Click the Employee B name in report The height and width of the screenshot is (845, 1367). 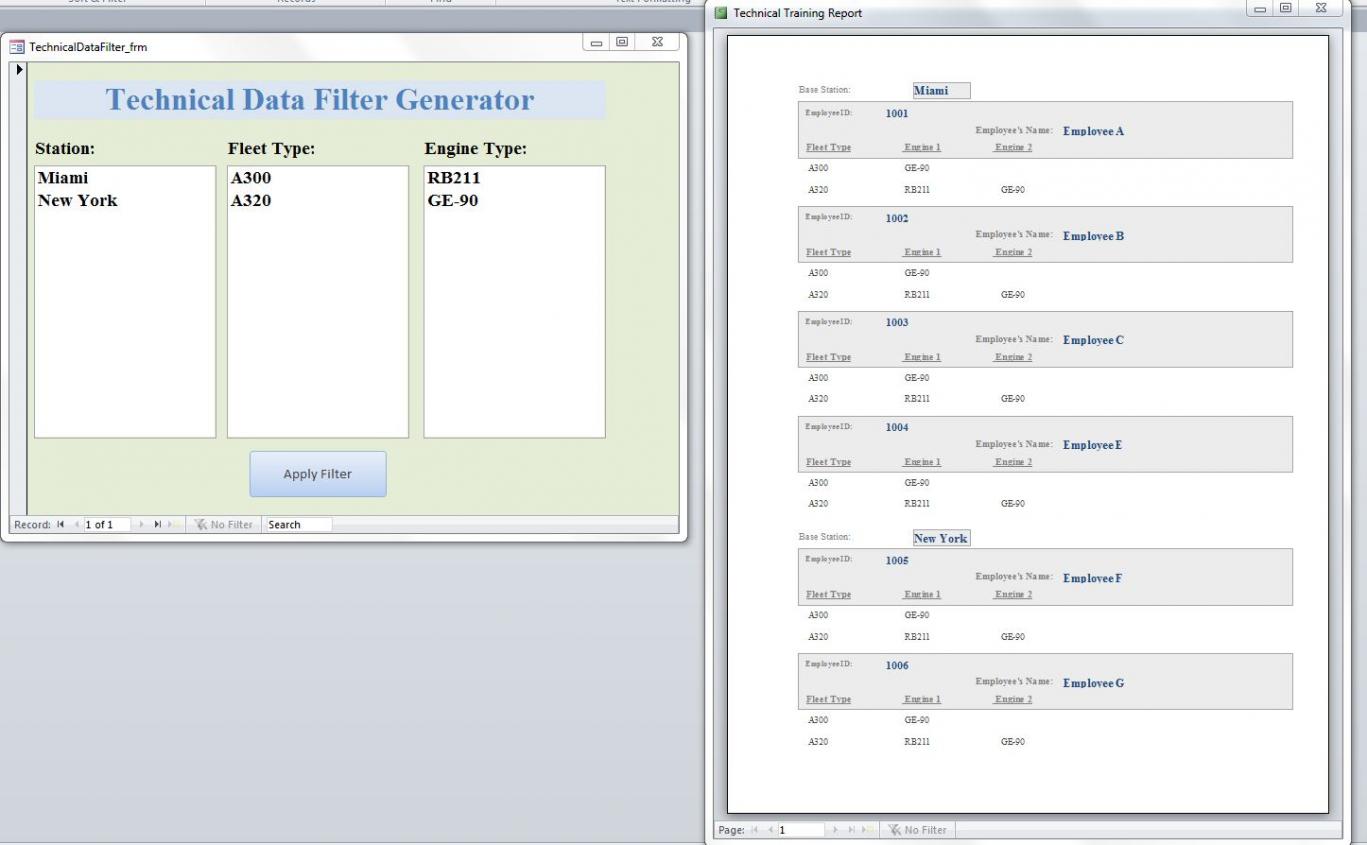click(1094, 236)
